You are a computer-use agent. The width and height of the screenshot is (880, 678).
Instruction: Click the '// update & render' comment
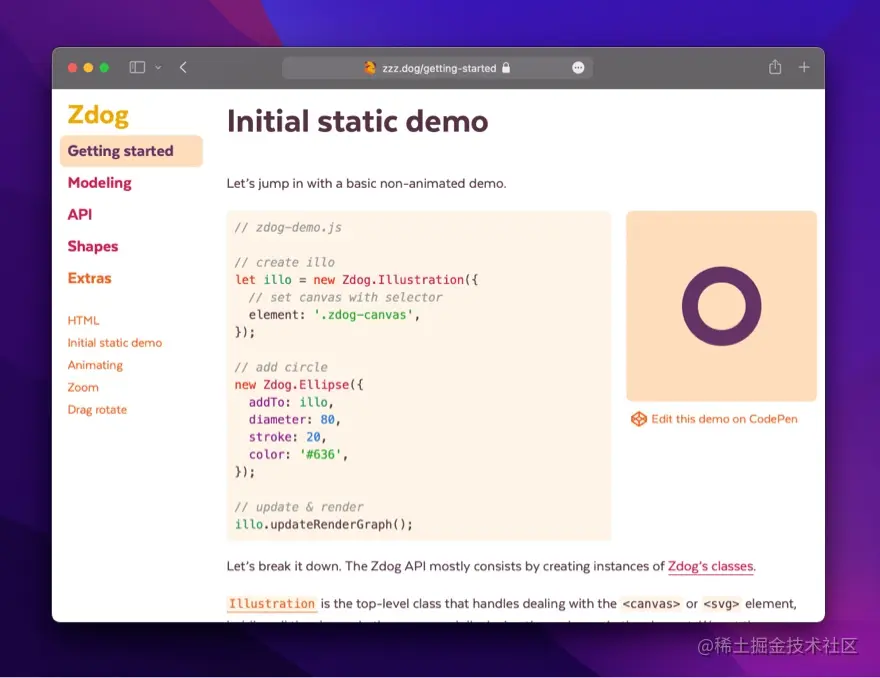pos(299,507)
